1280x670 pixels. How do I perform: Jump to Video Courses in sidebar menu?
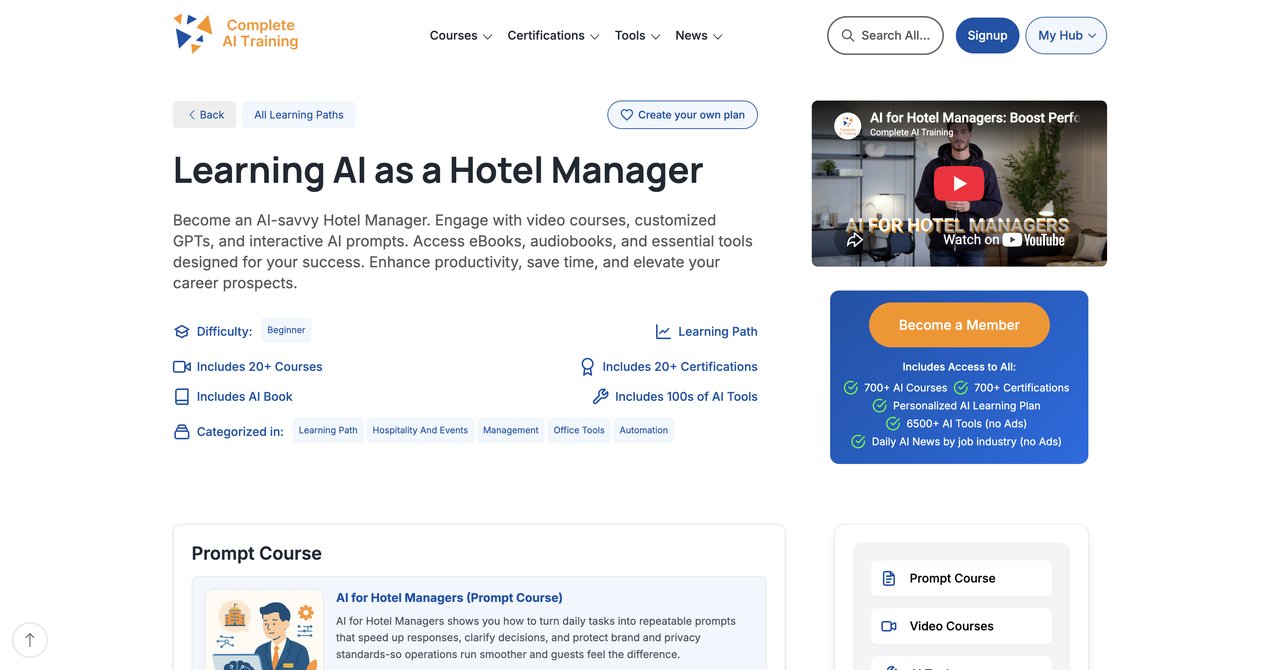(x=961, y=626)
